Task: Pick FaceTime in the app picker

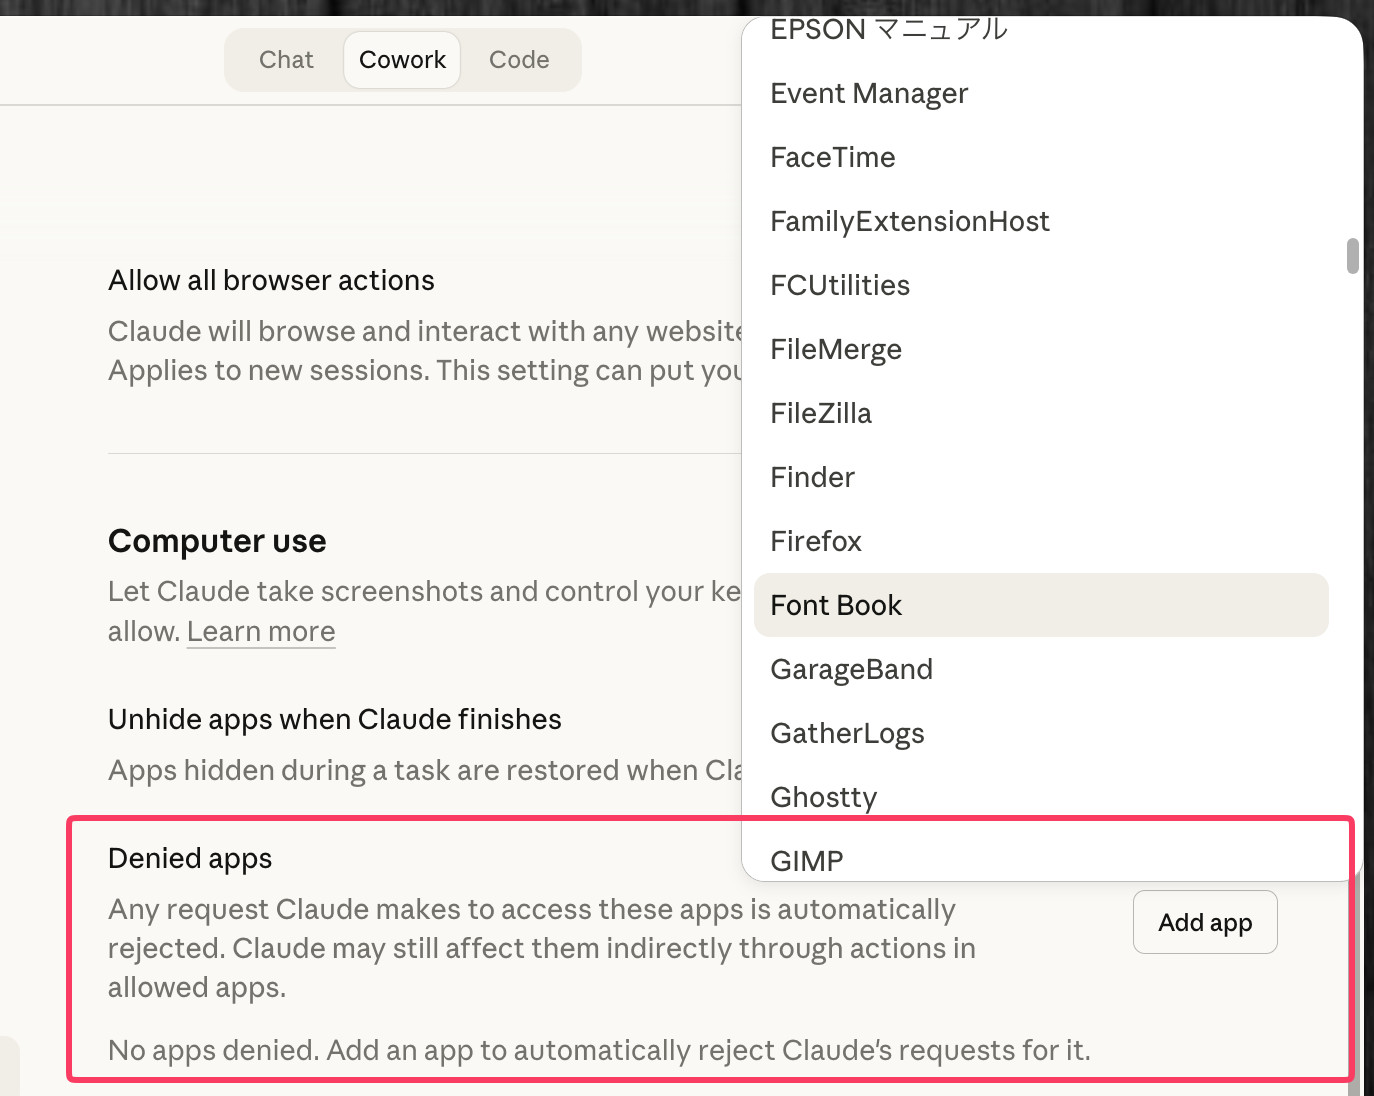Action: click(832, 157)
